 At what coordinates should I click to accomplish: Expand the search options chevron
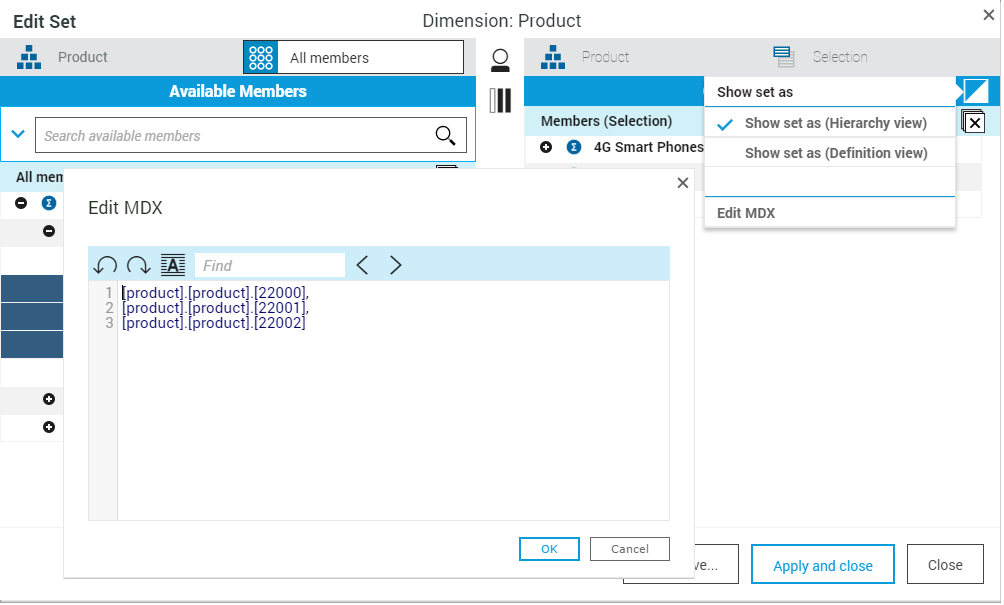coord(18,134)
